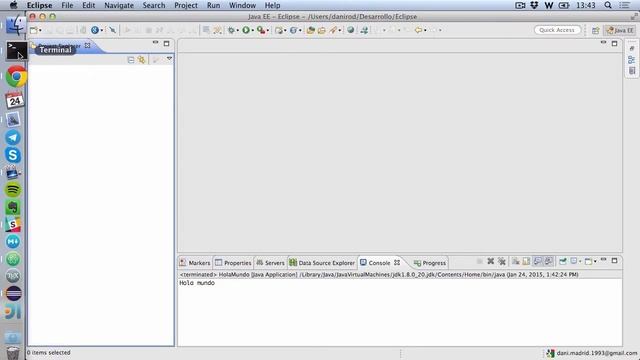
Task: Switch to the Progress tab
Action: tap(430, 263)
